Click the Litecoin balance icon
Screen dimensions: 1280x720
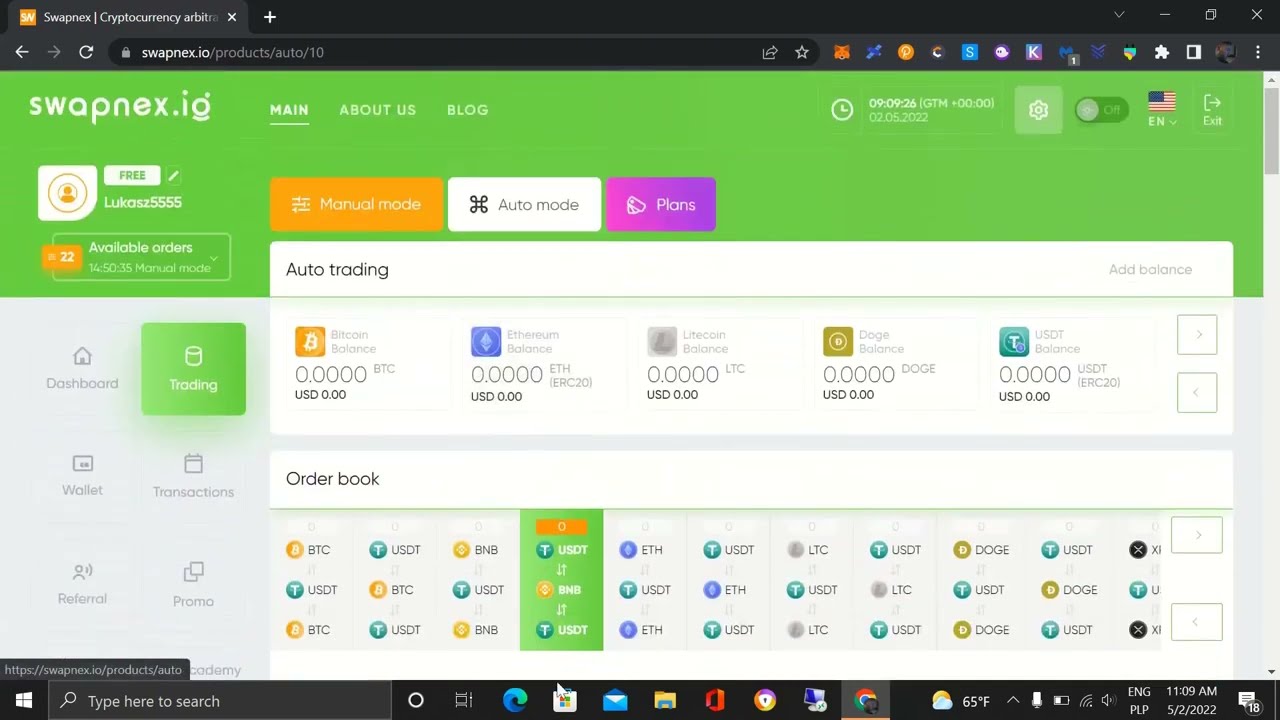pos(662,342)
